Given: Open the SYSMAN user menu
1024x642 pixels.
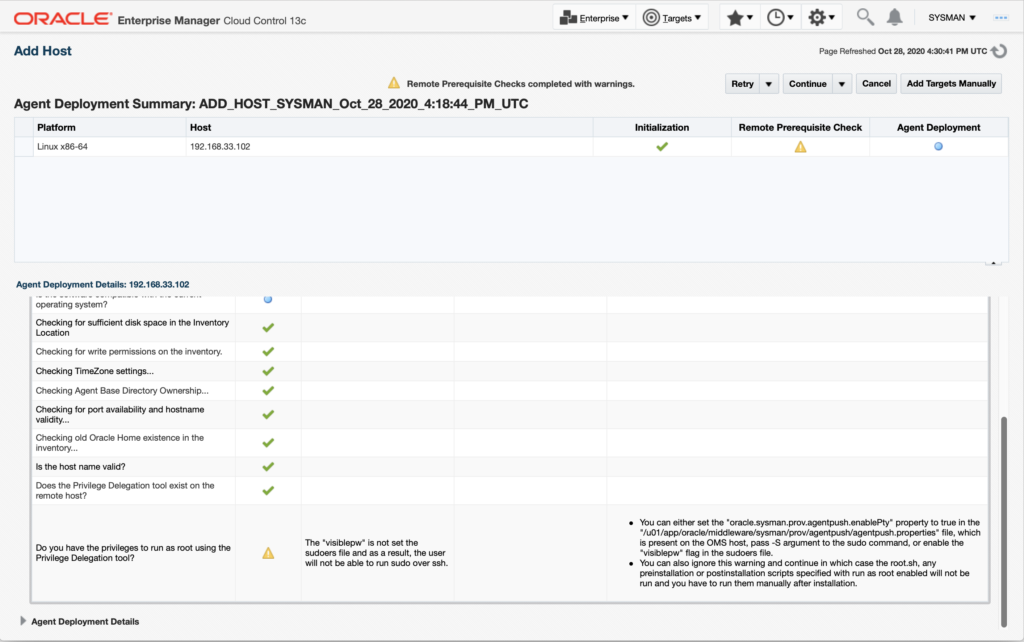Looking at the screenshot, I should point(952,18).
